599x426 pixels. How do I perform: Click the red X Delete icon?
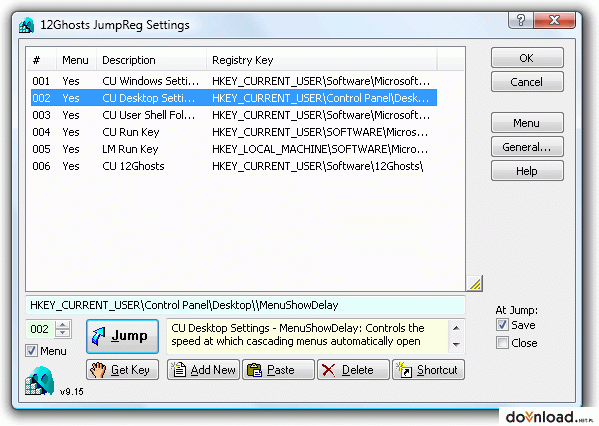click(x=329, y=370)
